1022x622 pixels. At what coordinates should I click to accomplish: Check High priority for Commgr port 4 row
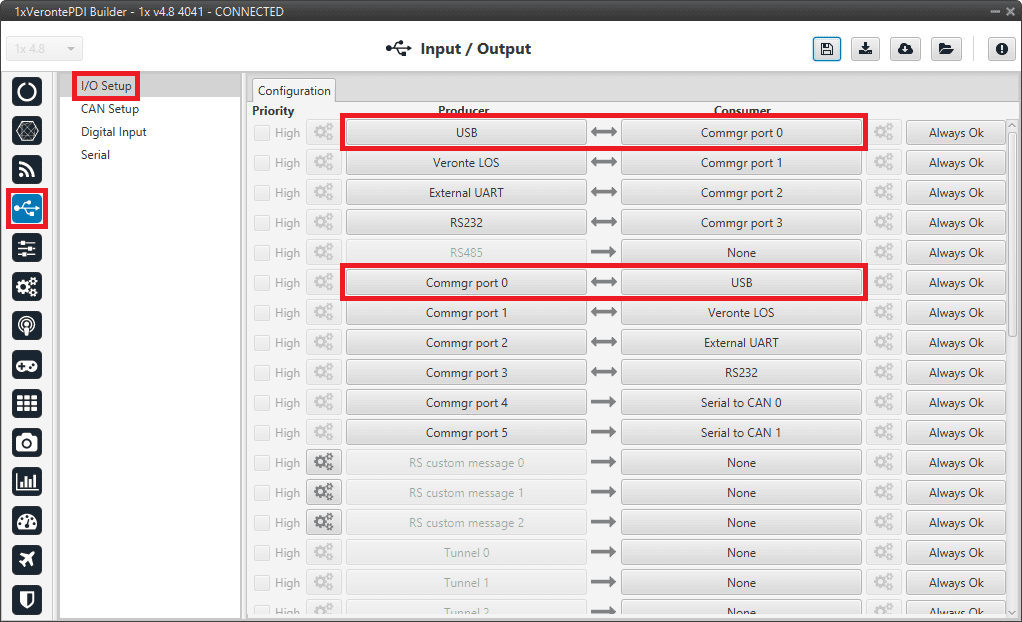(x=262, y=403)
